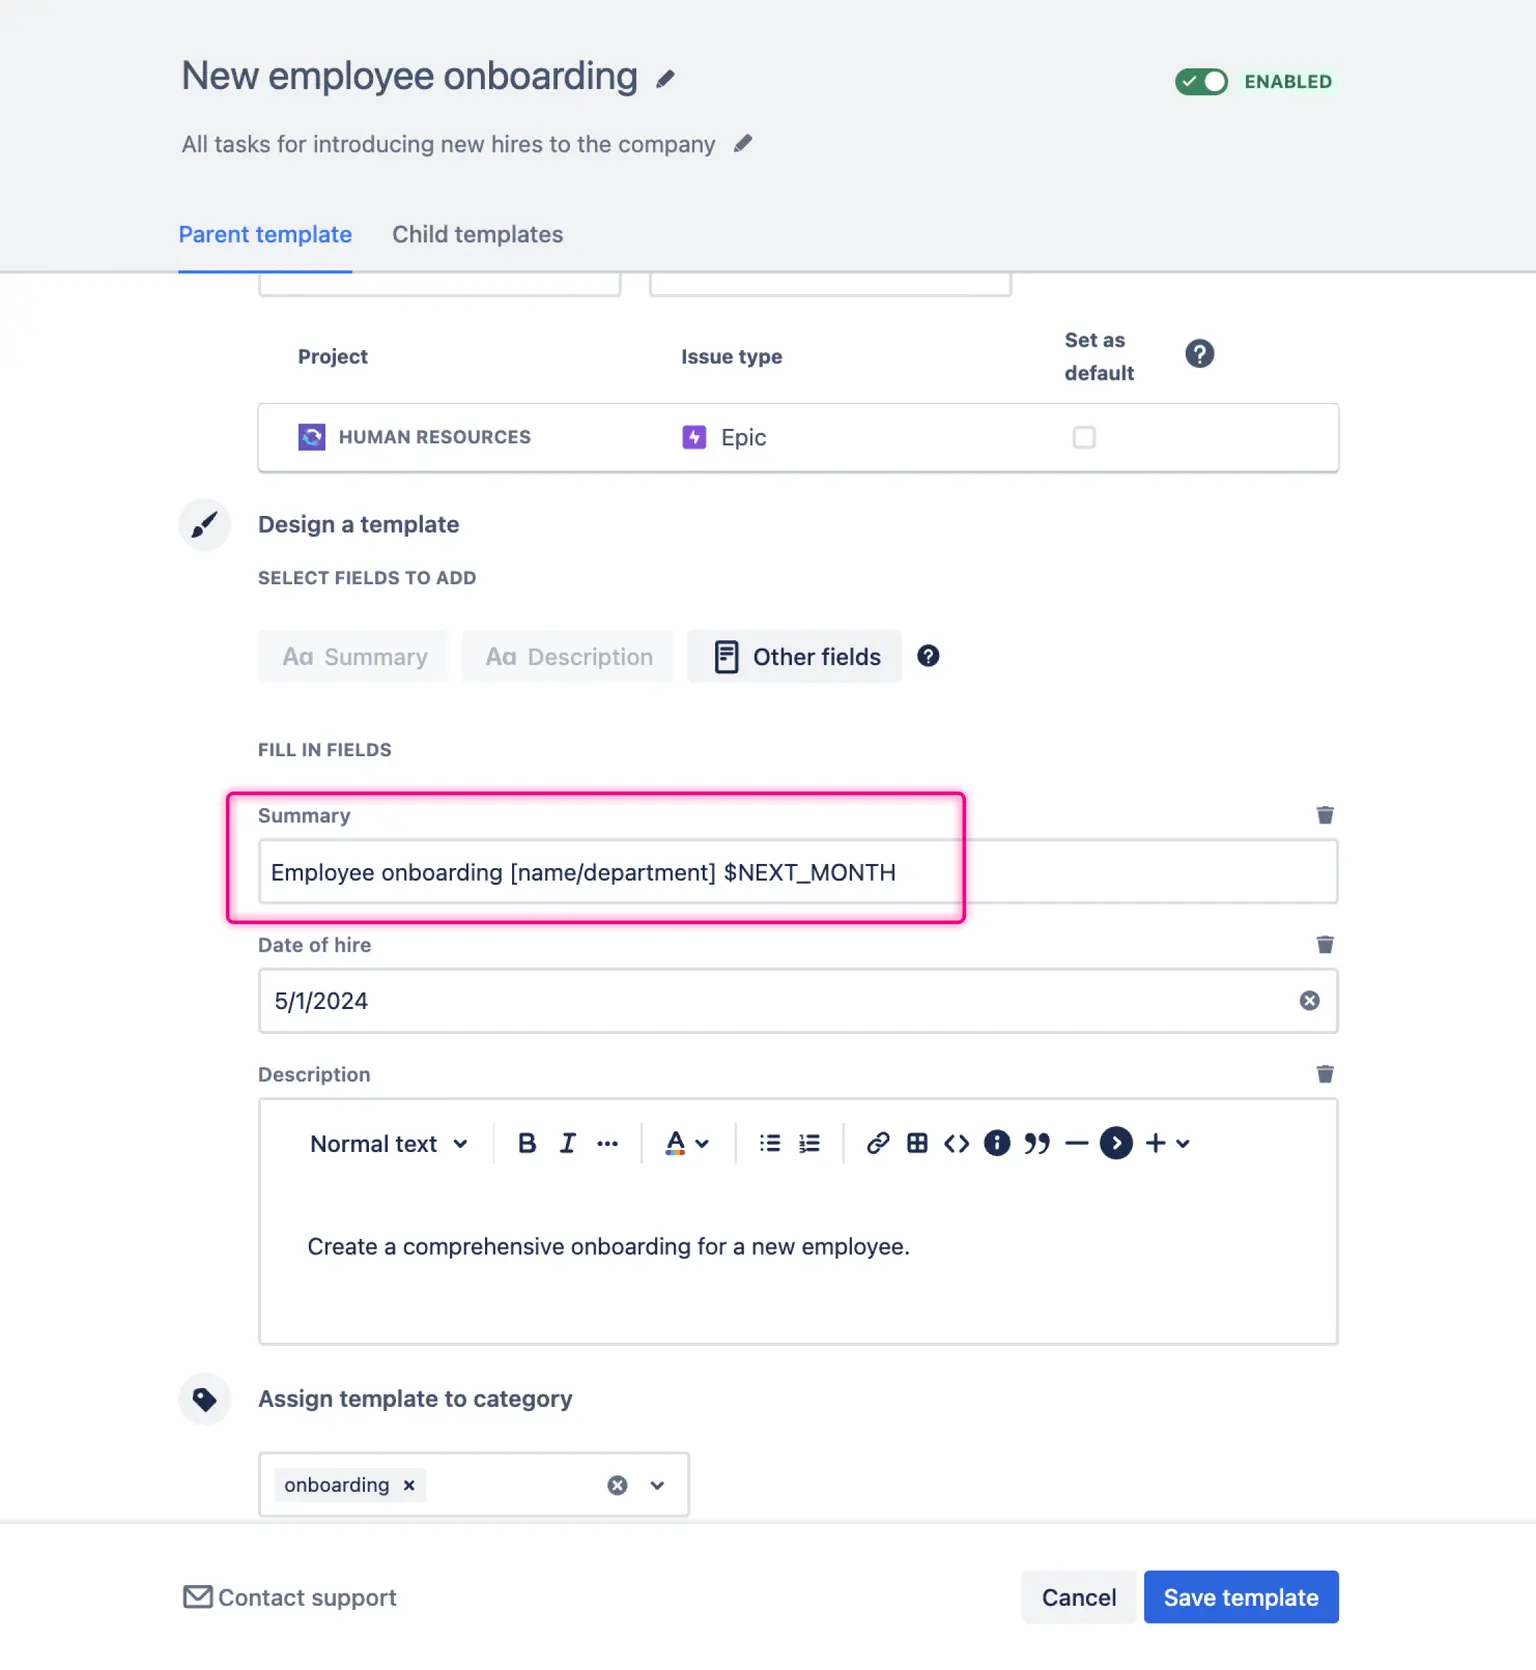Open the Contact support link

pyautogui.click(x=290, y=1597)
